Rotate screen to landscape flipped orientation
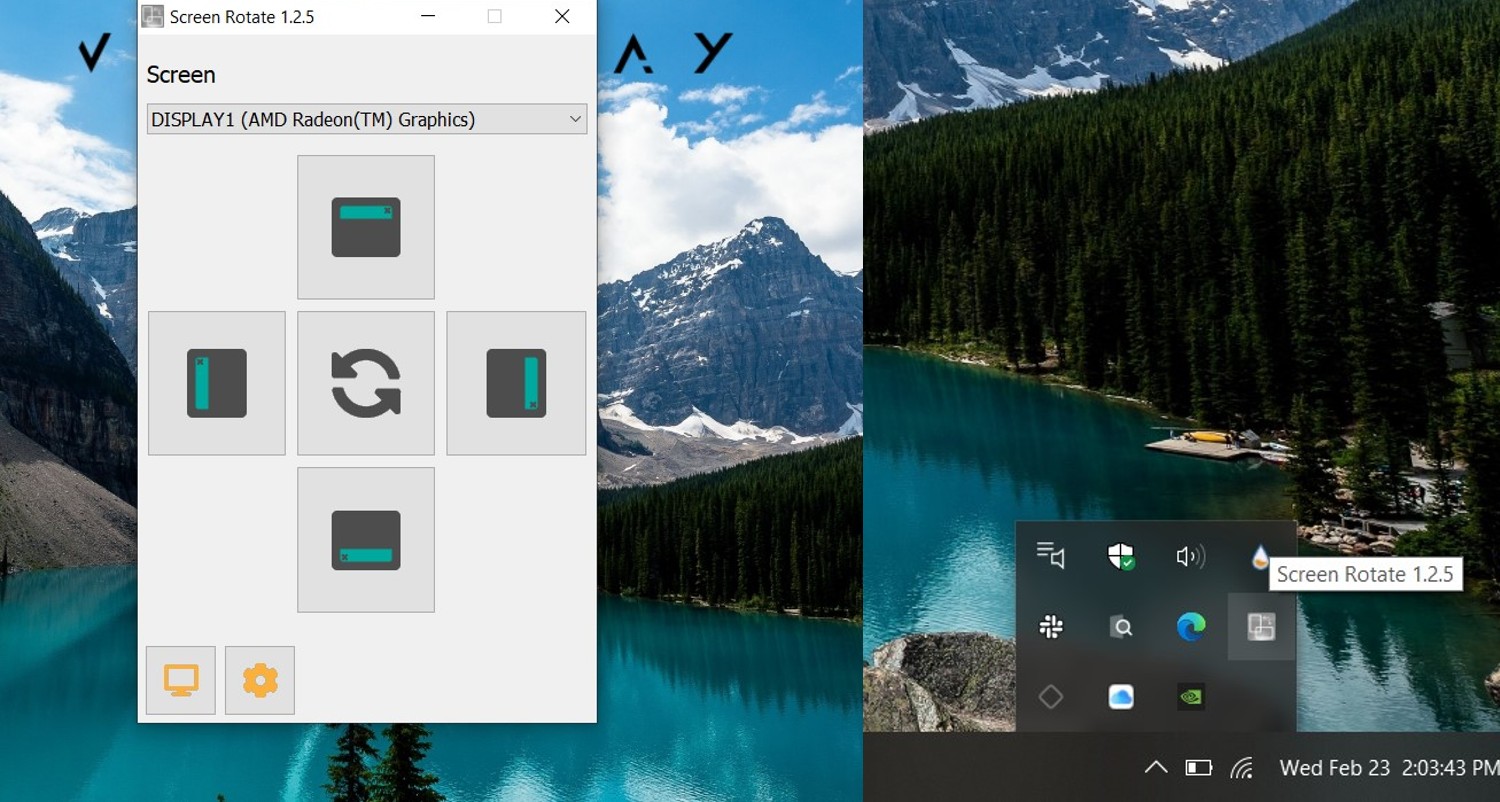 365,539
